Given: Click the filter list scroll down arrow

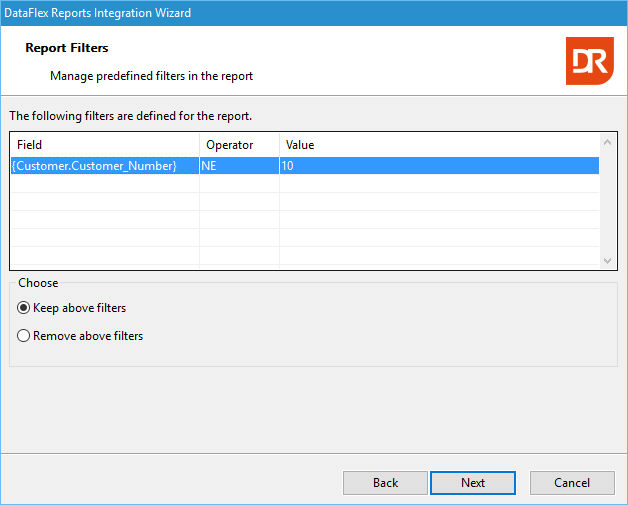Looking at the screenshot, I should coord(607,261).
